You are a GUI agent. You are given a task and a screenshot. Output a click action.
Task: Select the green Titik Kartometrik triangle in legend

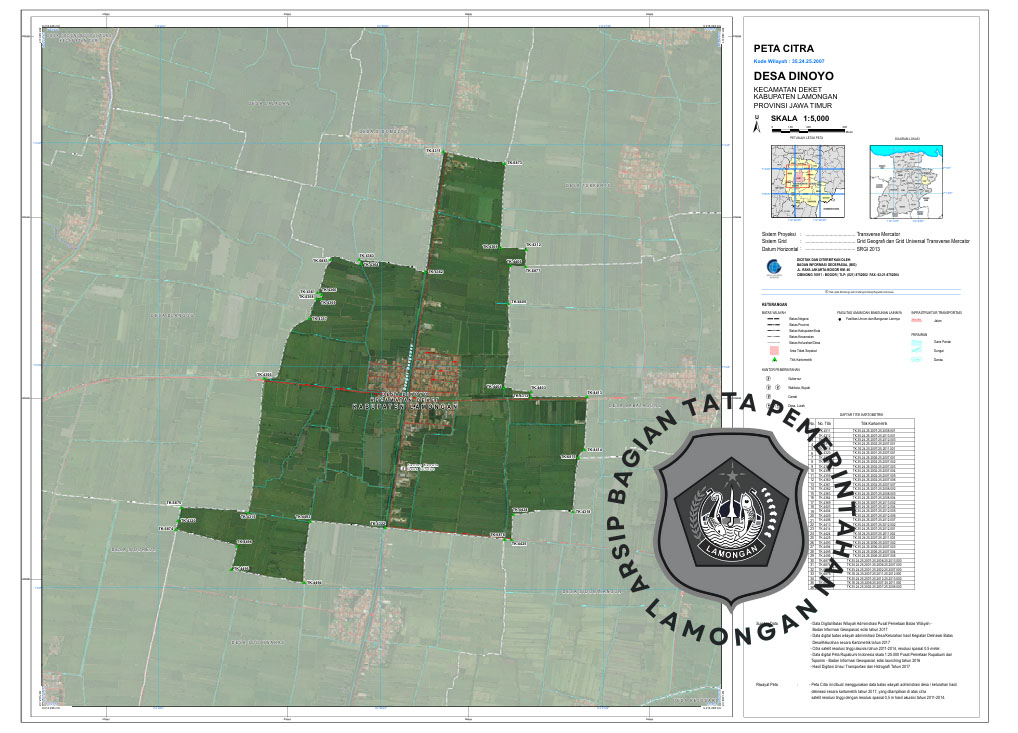pyautogui.click(x=769, y=359)
